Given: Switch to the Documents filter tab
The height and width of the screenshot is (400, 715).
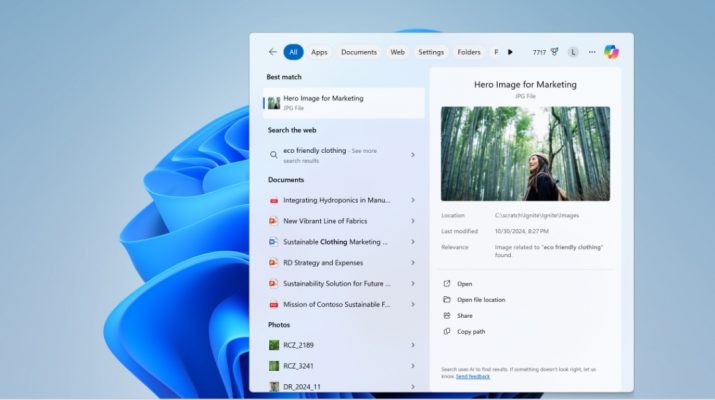Looking at the screenshot, I should point(359,52).
